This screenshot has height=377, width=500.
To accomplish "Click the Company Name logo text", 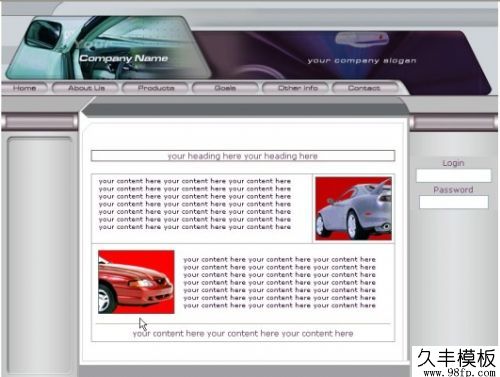I will tap(124, 58).
